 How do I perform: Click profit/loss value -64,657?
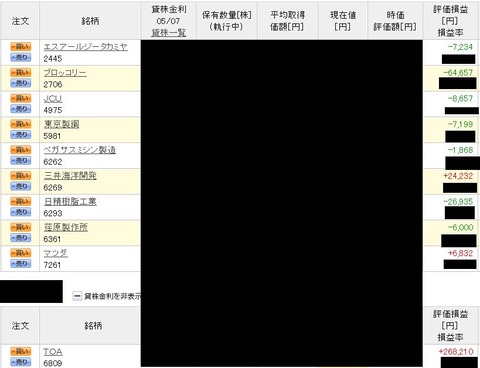[x=458, y=73]
